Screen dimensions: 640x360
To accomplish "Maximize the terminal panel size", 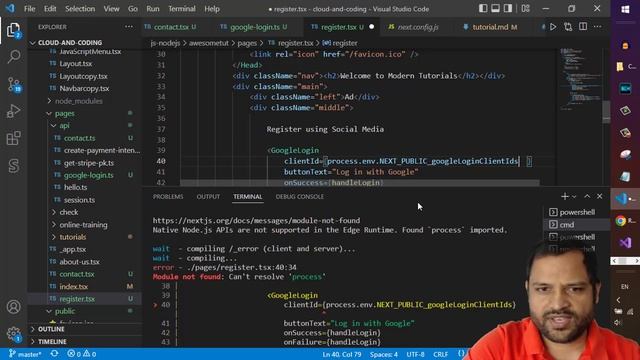I will (587, 197).
